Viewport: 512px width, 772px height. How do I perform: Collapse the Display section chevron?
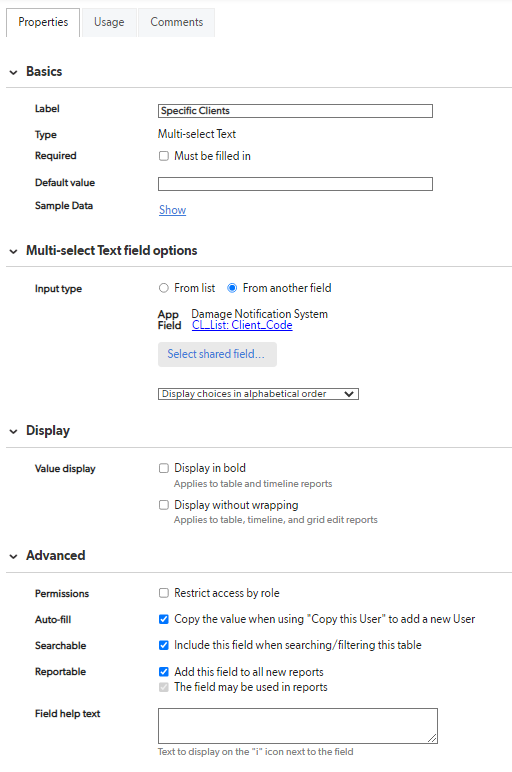[x=13, y=432]
